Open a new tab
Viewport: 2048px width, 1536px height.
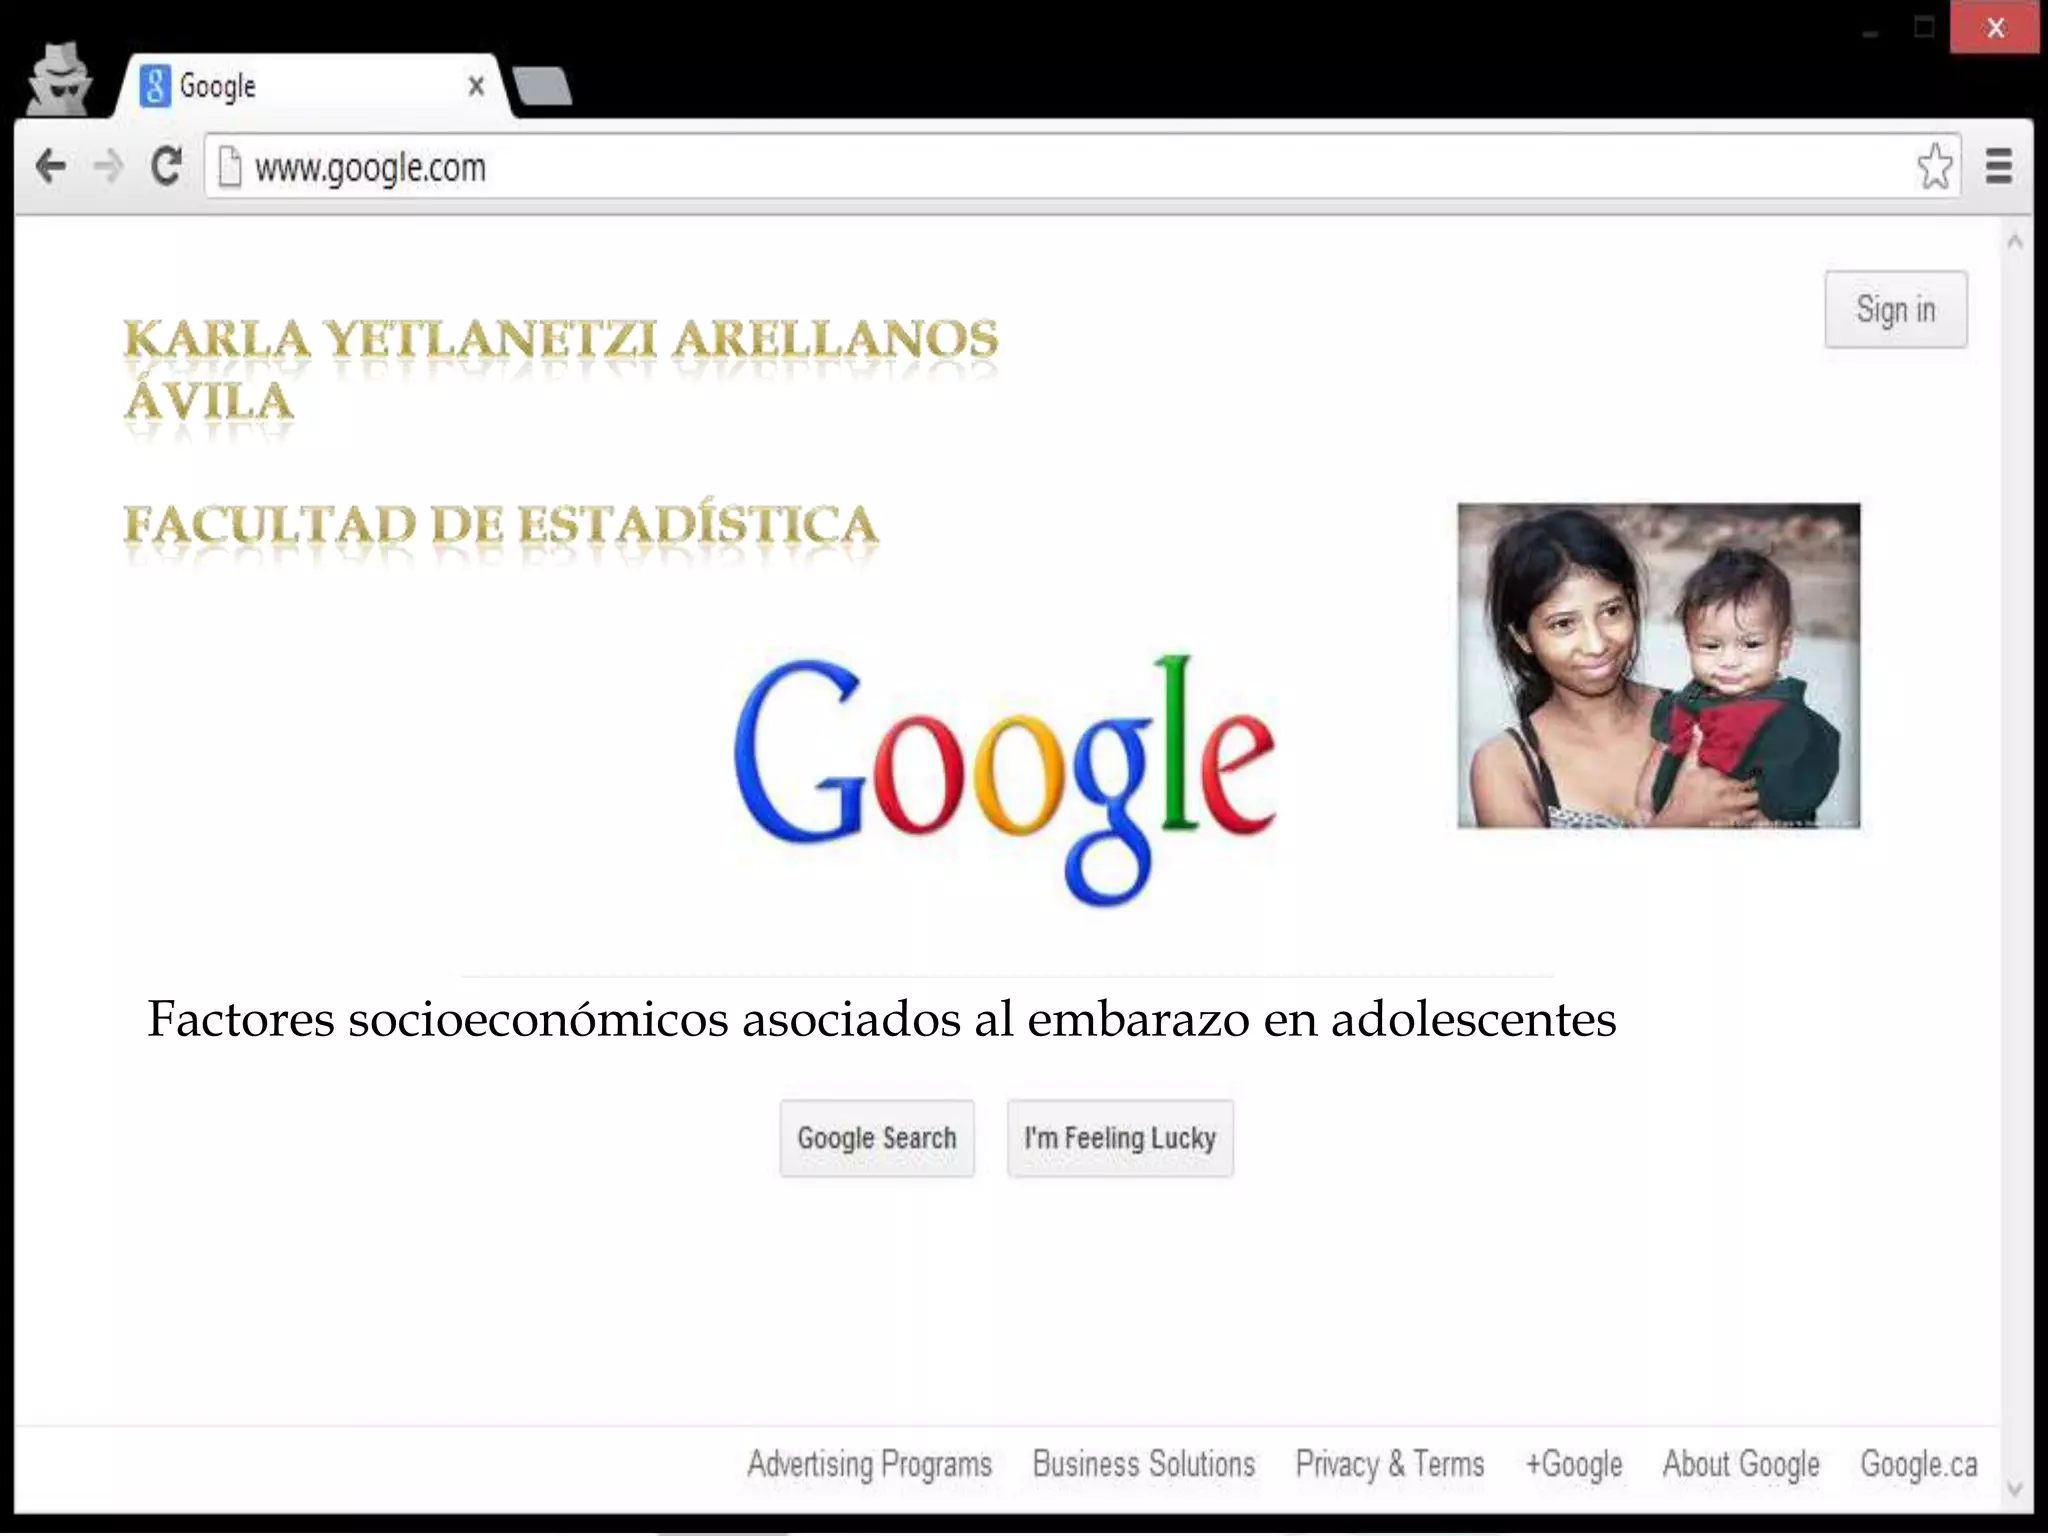(542, 87)
